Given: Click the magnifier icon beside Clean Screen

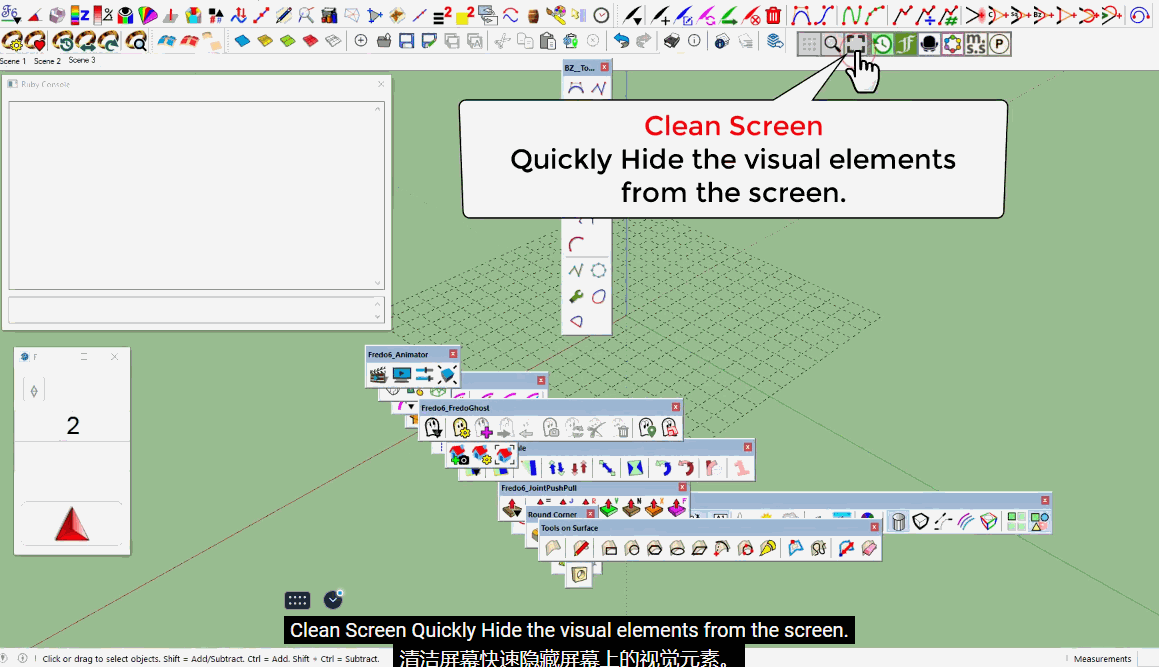Looking at the screenshot, I should pos(832,44).
